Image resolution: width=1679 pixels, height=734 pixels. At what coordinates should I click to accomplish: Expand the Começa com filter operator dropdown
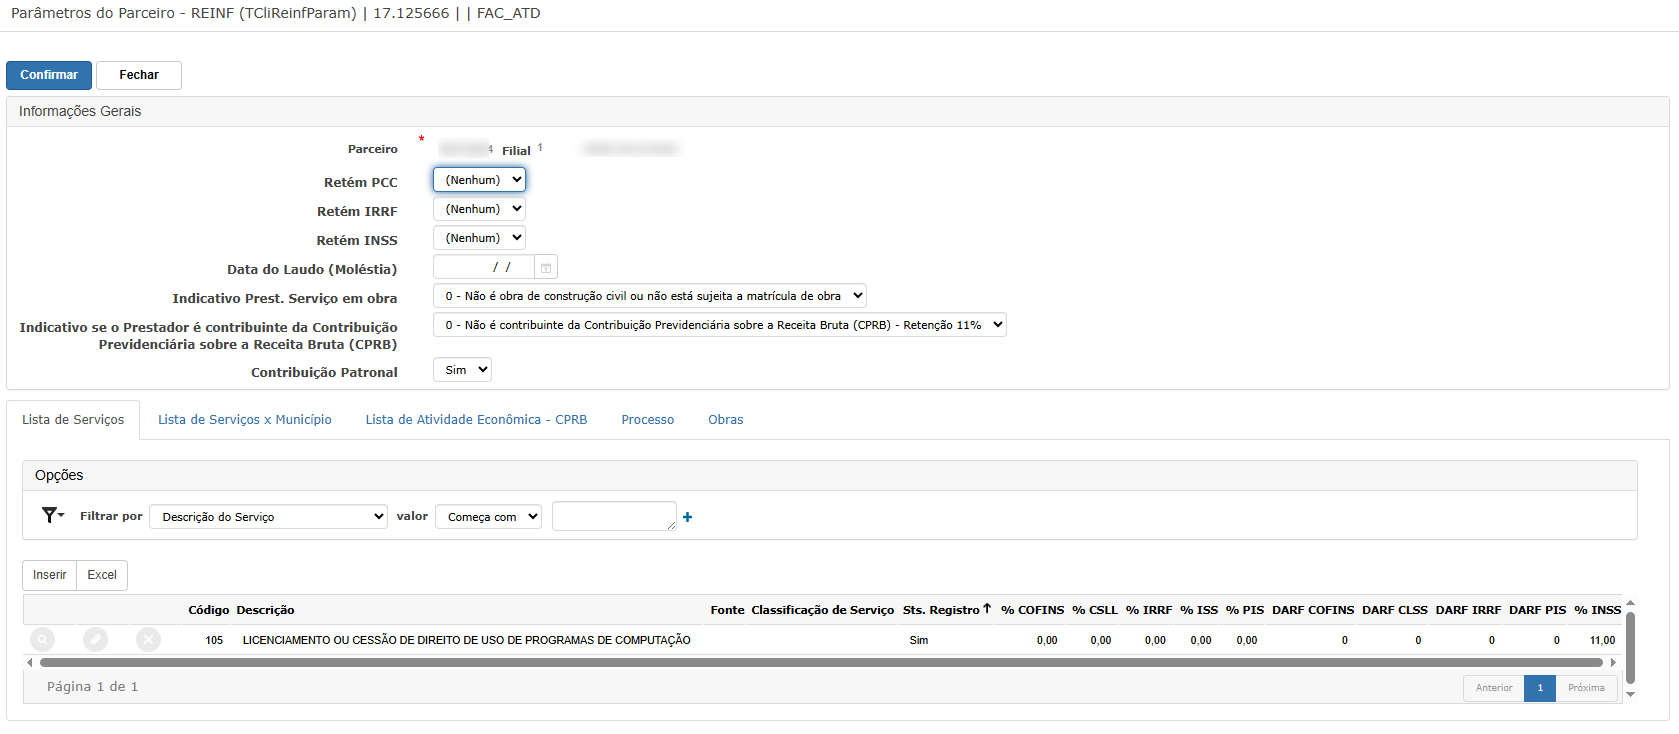click(x=488, y=517)
